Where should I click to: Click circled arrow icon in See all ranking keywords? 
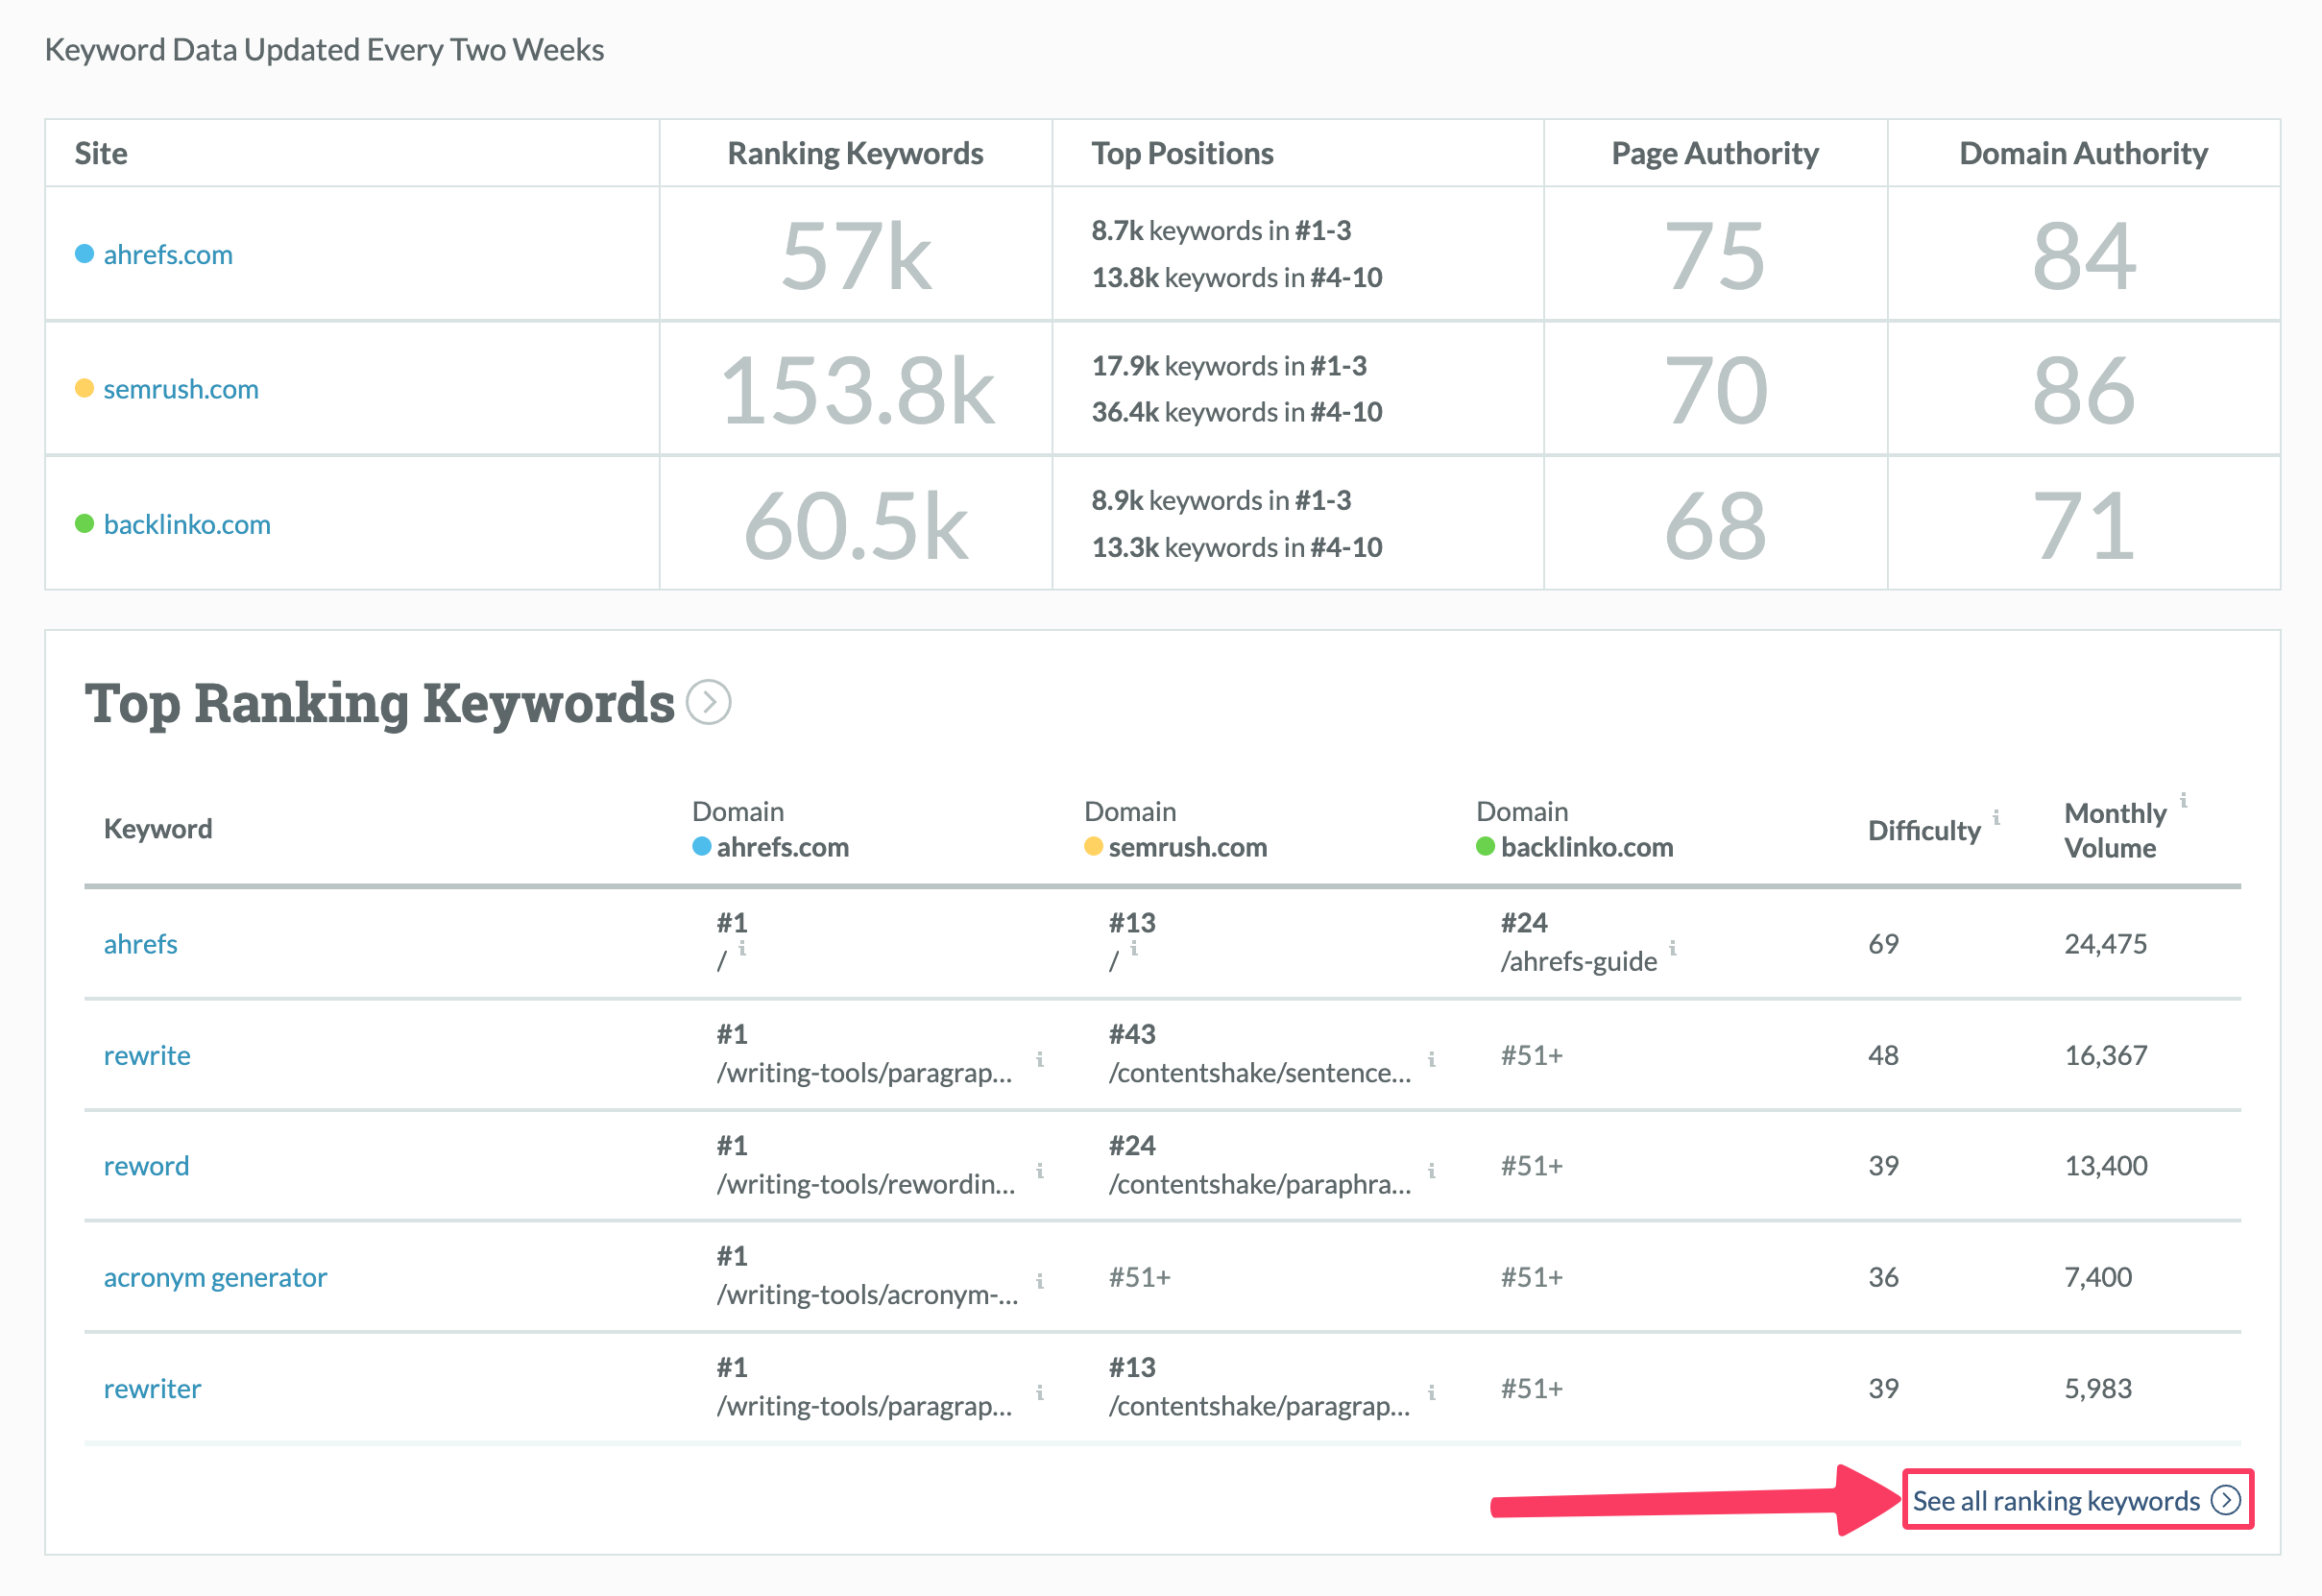tap(2226, 1500)
